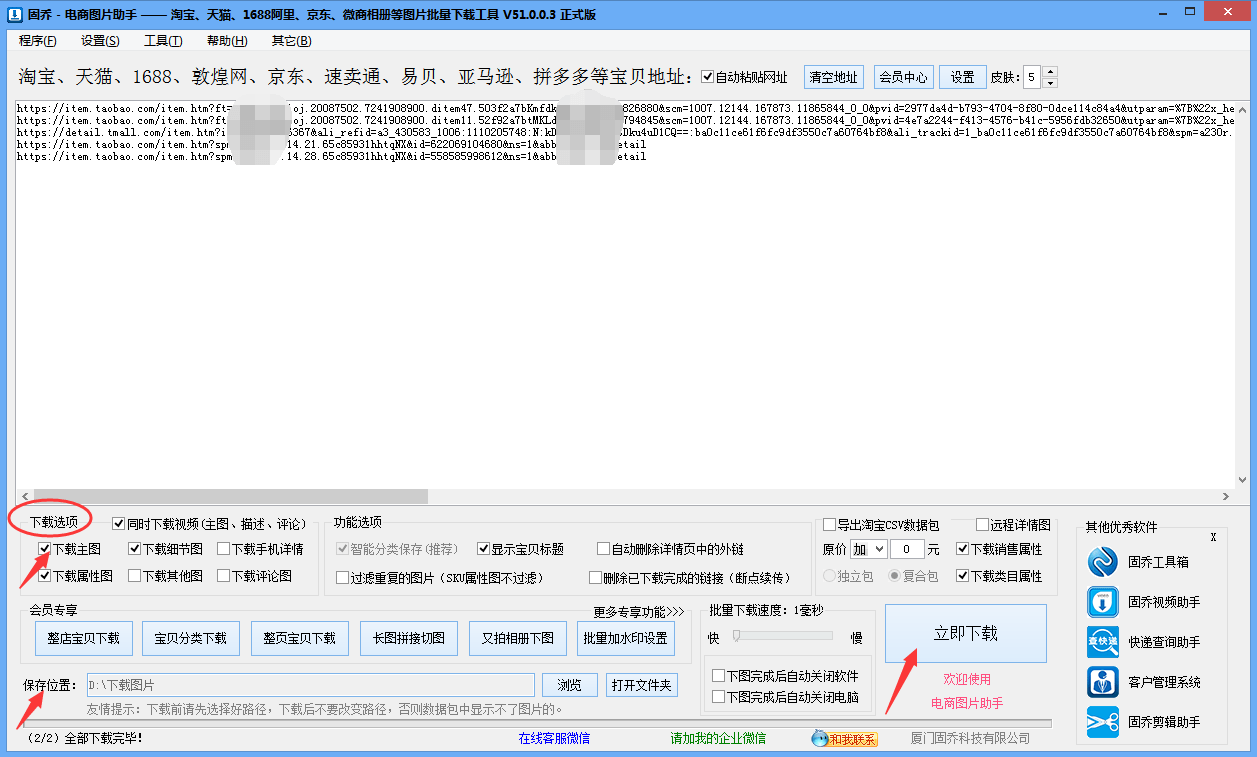The height and width of the screenshot is (757, 1257).
Task: Open the 帮助(H) menu
Action: (226, 40)
